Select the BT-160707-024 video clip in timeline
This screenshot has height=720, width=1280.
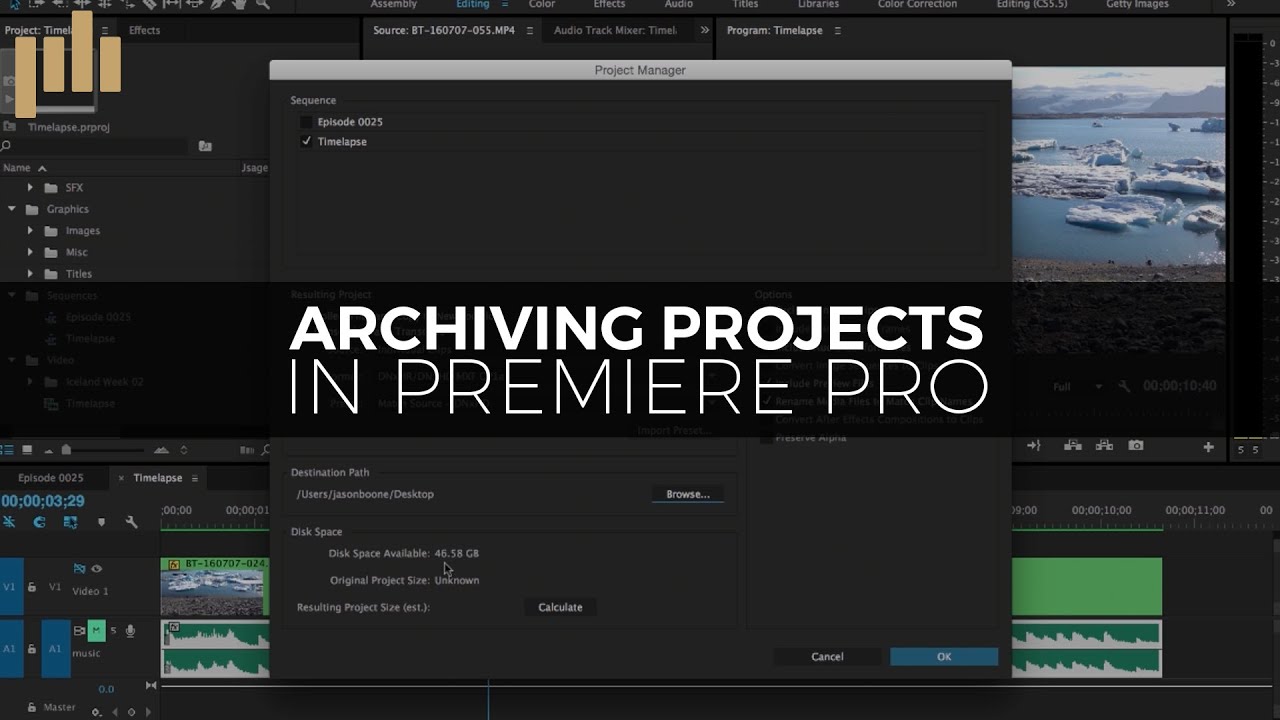(x=215, y=587)
